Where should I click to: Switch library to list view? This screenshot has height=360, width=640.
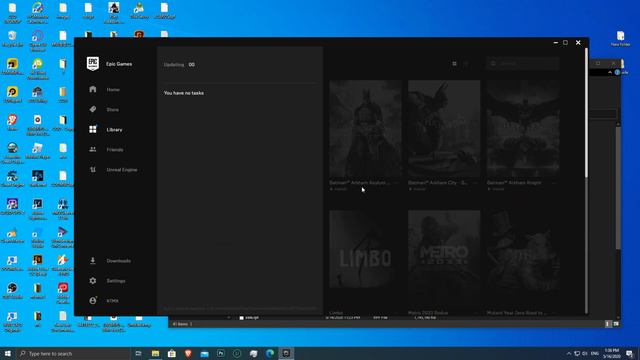click(x=466, y=64)
